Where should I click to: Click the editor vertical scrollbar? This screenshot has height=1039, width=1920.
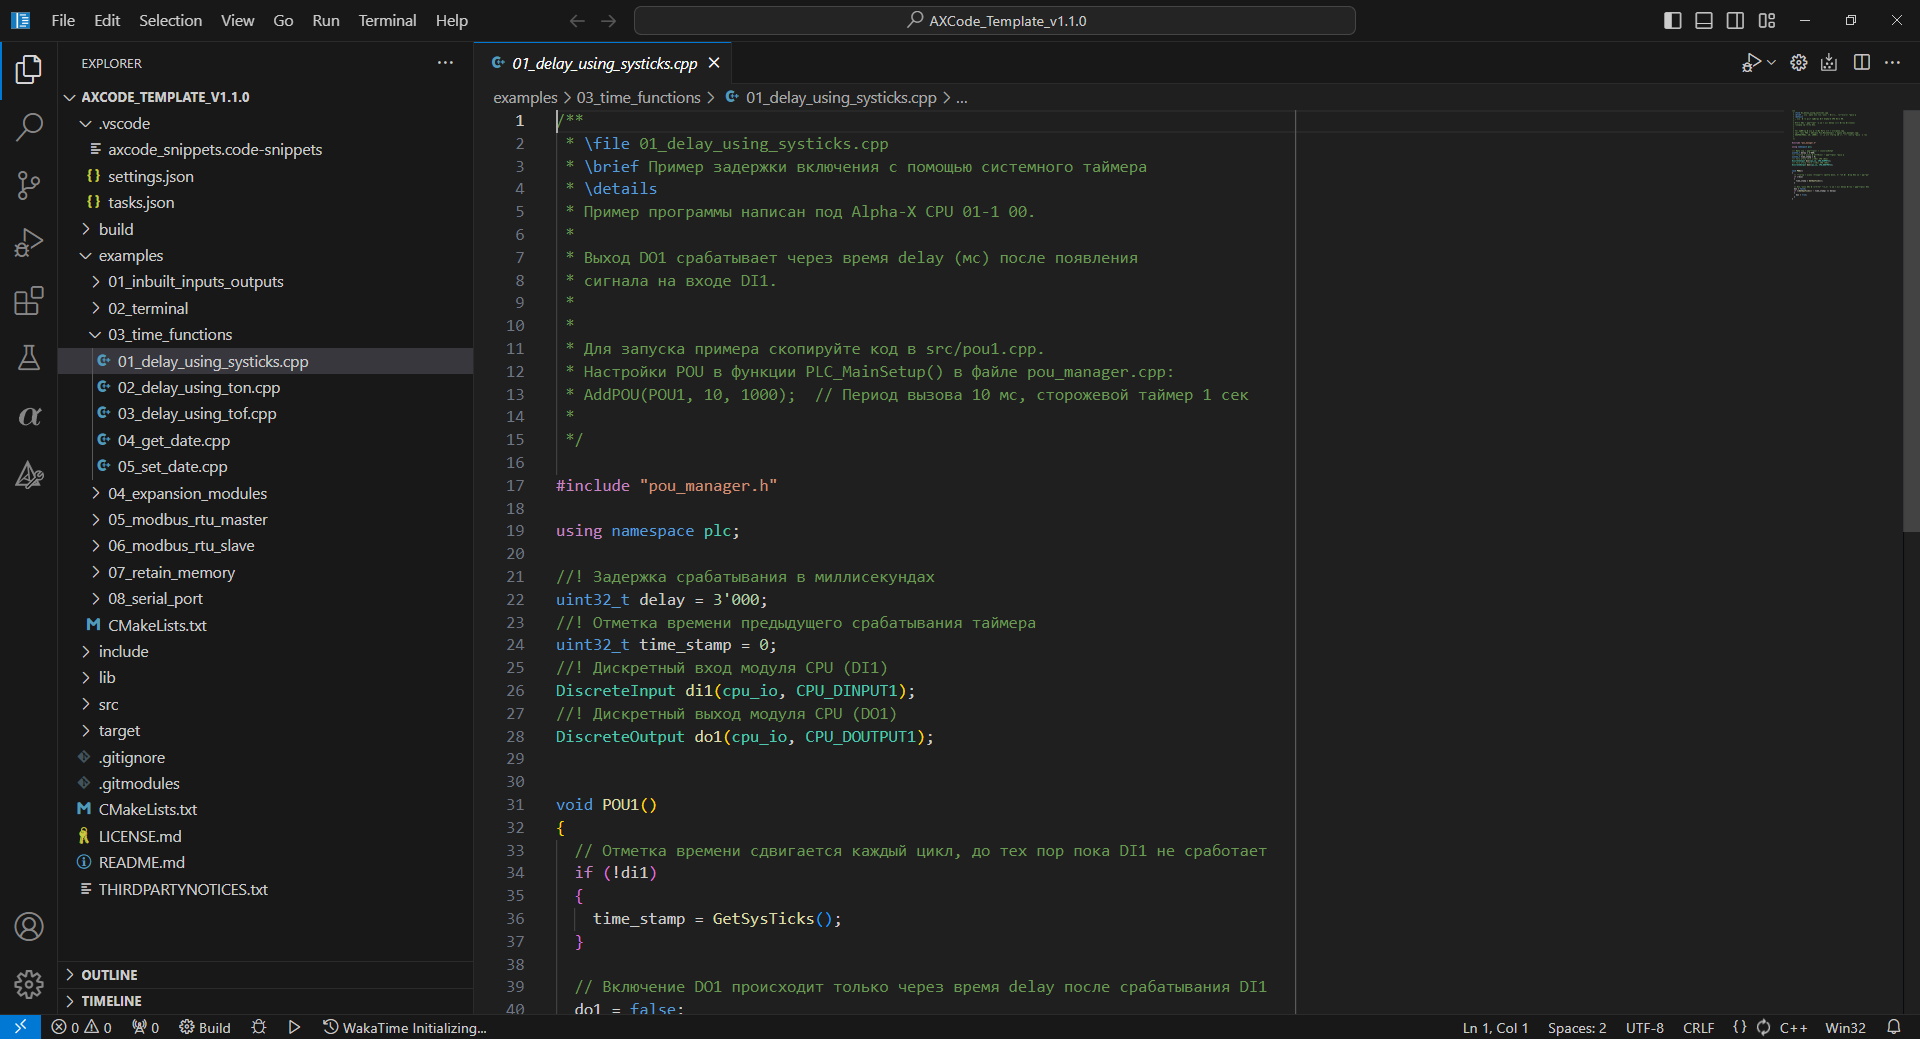(1911, 320)
